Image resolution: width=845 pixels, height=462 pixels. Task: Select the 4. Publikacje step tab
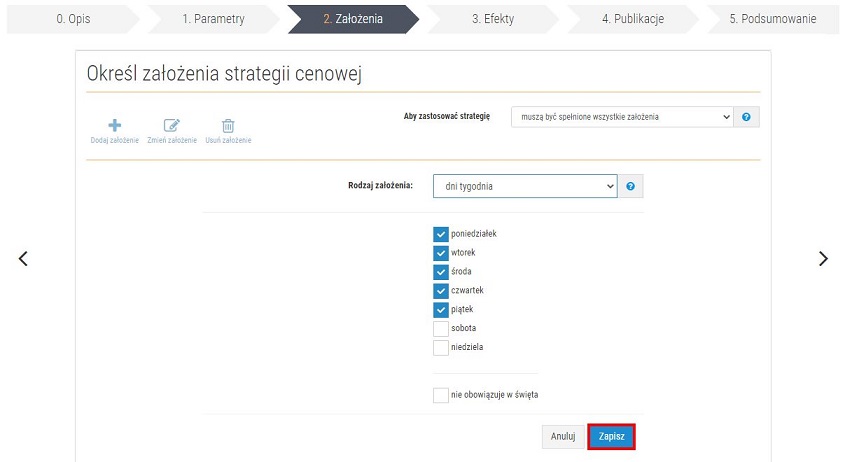click(x=633, y=19)
